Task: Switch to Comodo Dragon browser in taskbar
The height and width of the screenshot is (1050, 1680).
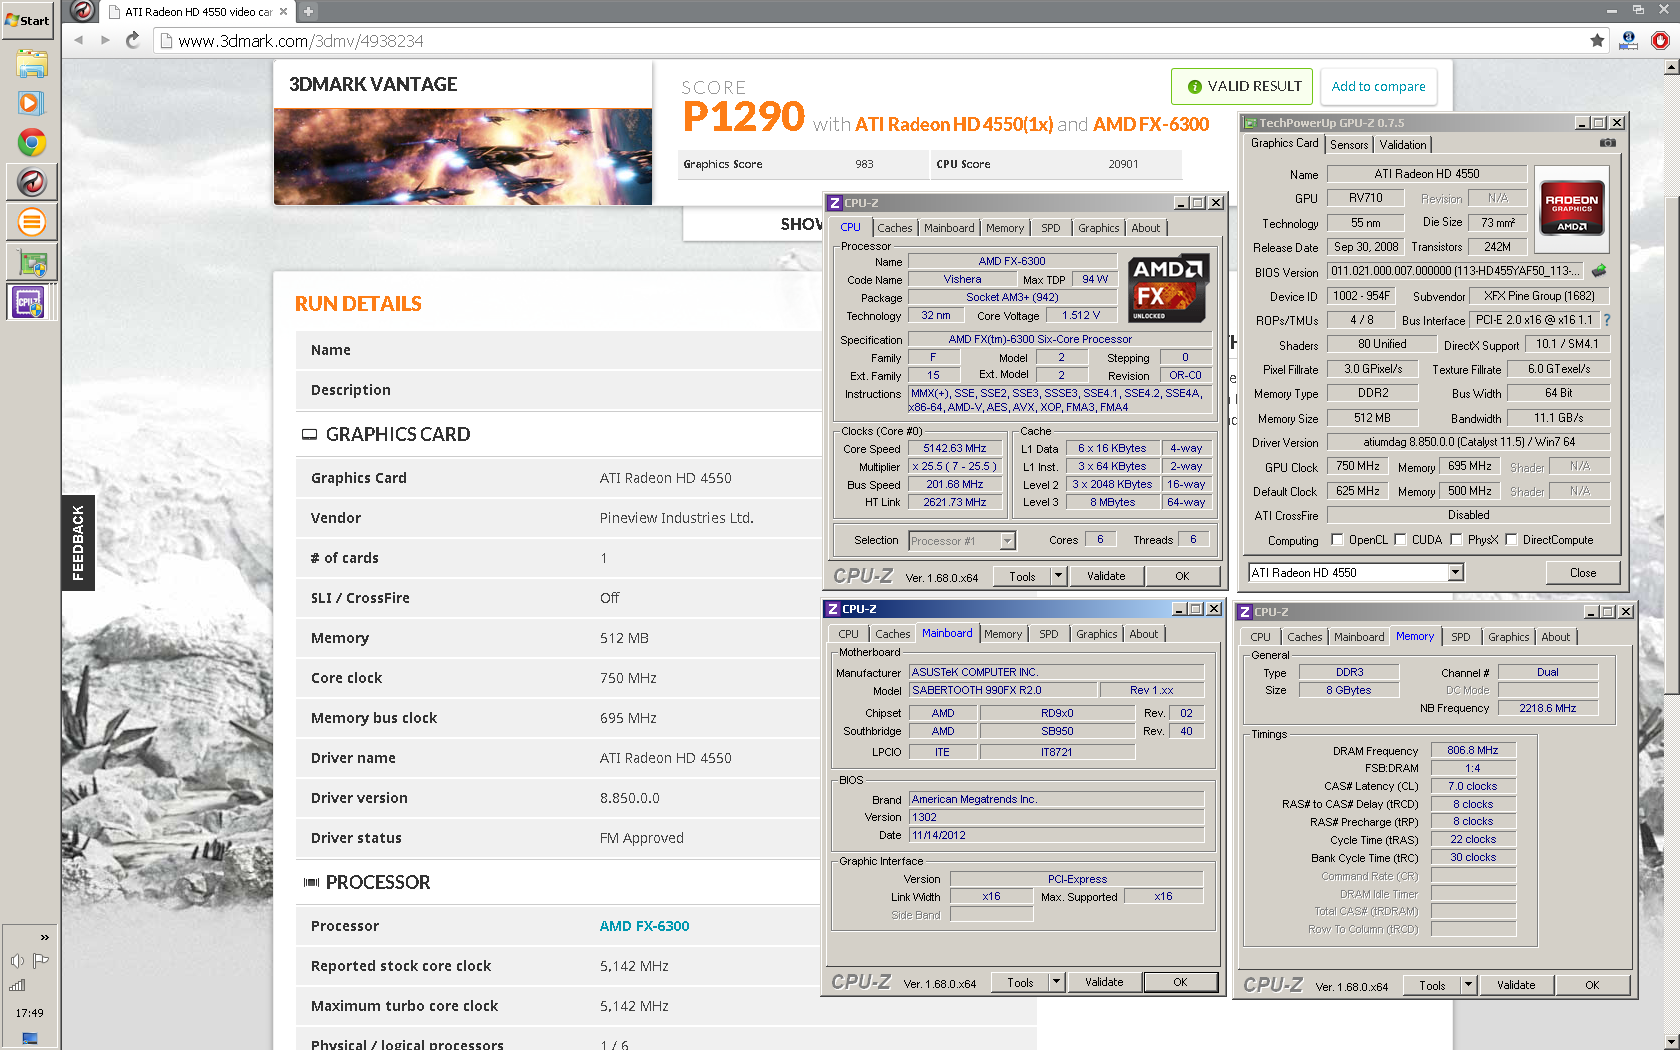Action: point(31,183)
